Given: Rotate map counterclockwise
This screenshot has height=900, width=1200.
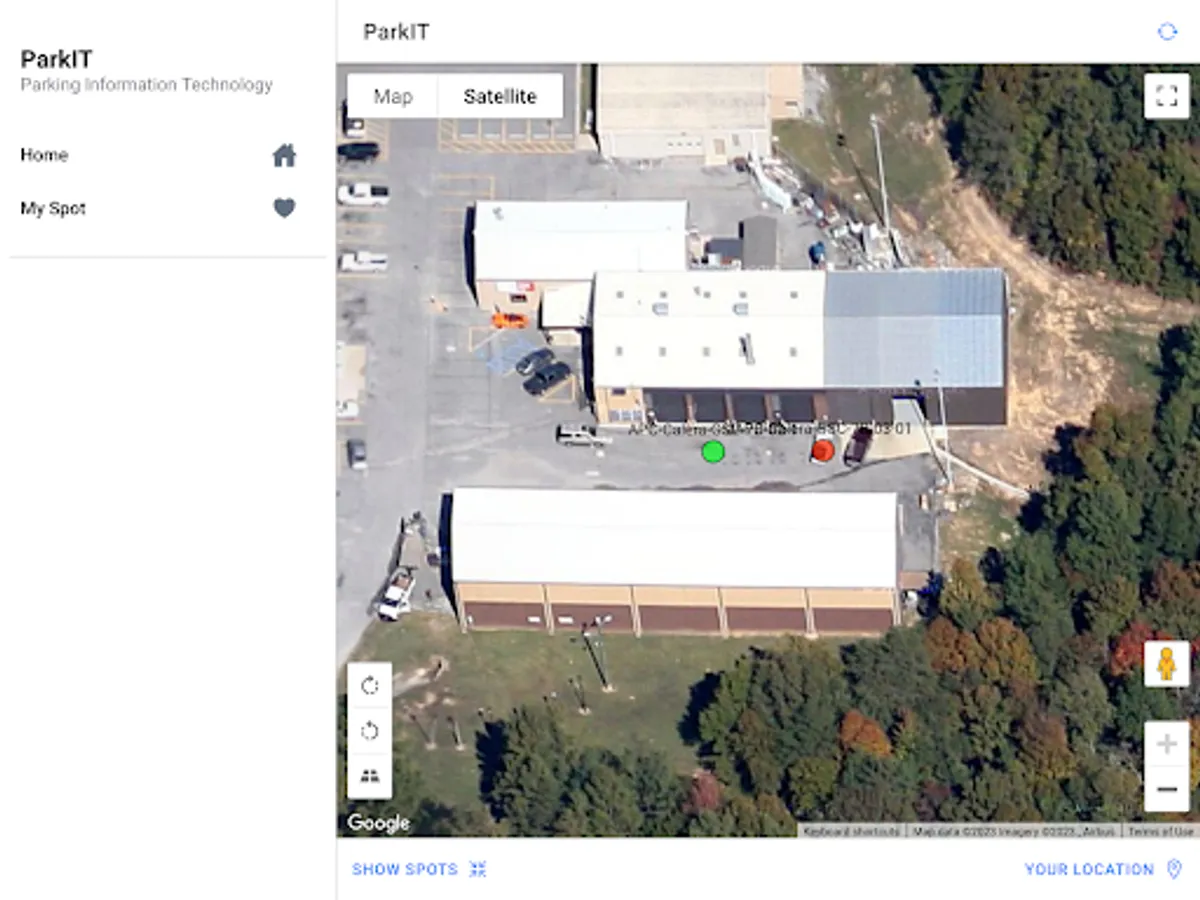Looking at the screenshot, I should 370,731.
